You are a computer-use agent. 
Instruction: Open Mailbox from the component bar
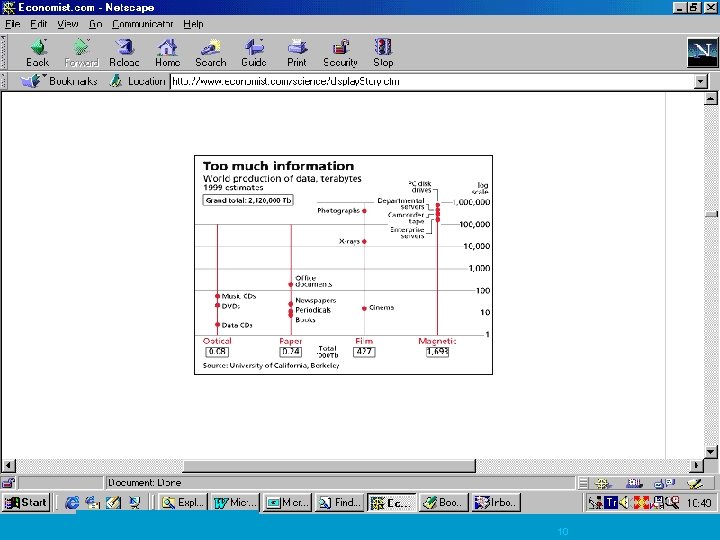click(x=634, y=483)
